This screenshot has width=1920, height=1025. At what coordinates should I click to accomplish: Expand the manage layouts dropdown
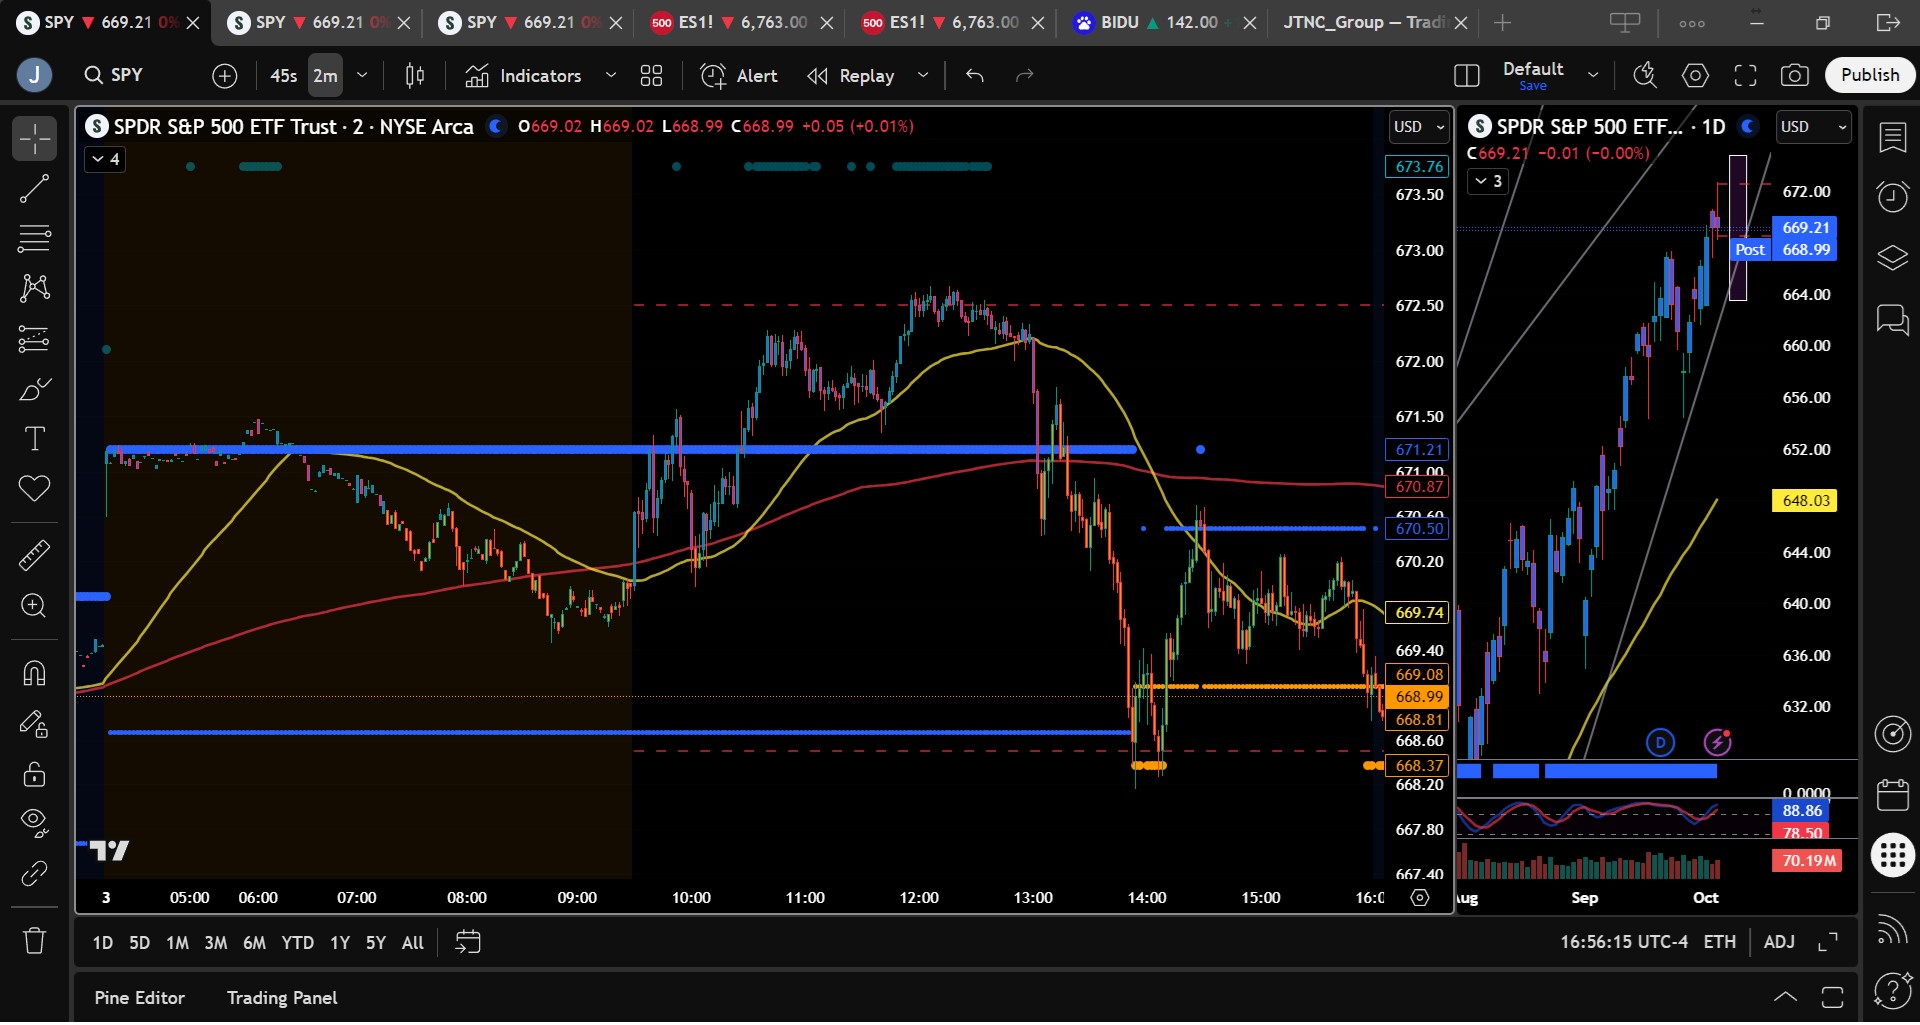[x=1593, y=75]
